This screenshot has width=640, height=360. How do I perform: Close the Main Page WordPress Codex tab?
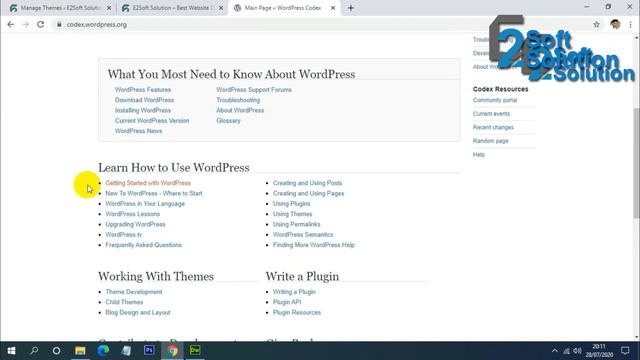click(333, 8)
